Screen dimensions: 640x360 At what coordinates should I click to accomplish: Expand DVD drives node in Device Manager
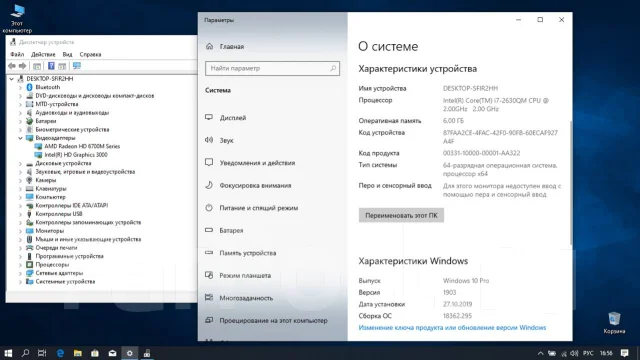(x=20, y=96)
